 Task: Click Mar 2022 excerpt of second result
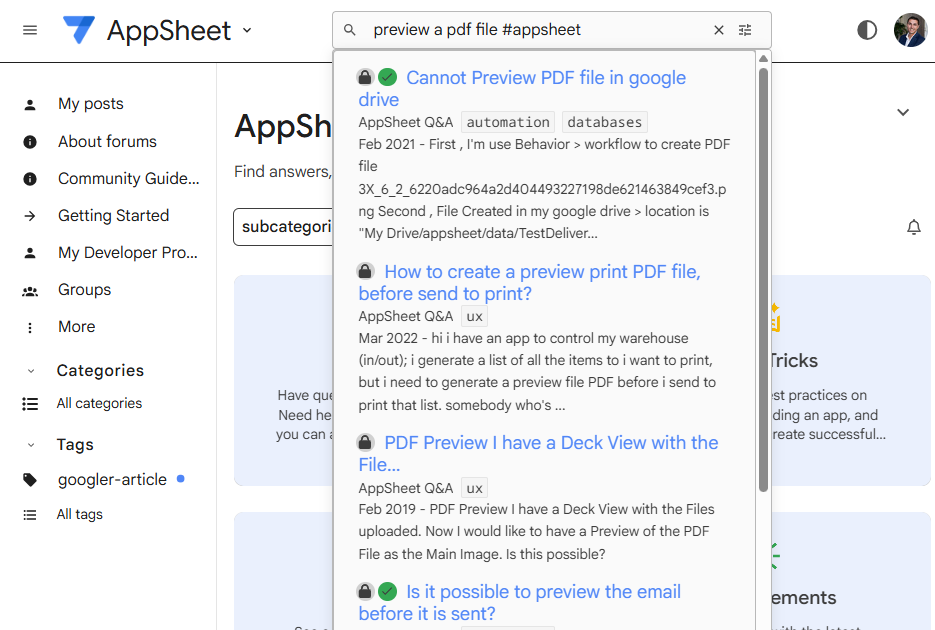coord(537,371)
